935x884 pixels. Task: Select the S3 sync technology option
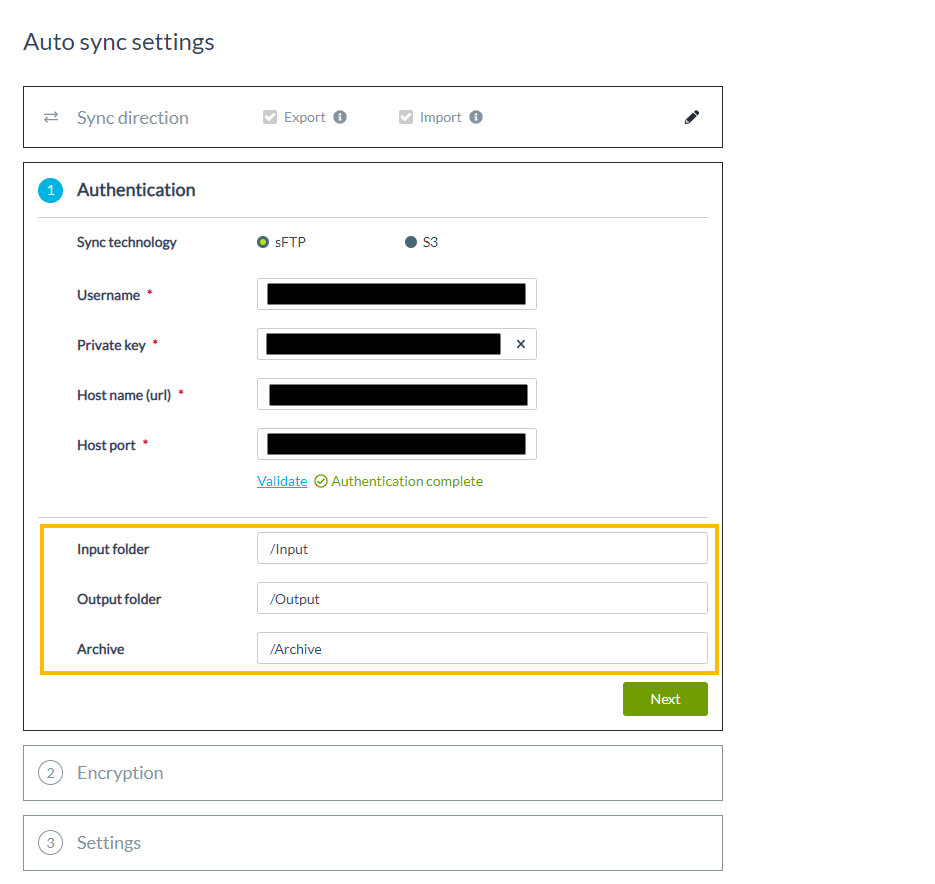tap(411, 242)
